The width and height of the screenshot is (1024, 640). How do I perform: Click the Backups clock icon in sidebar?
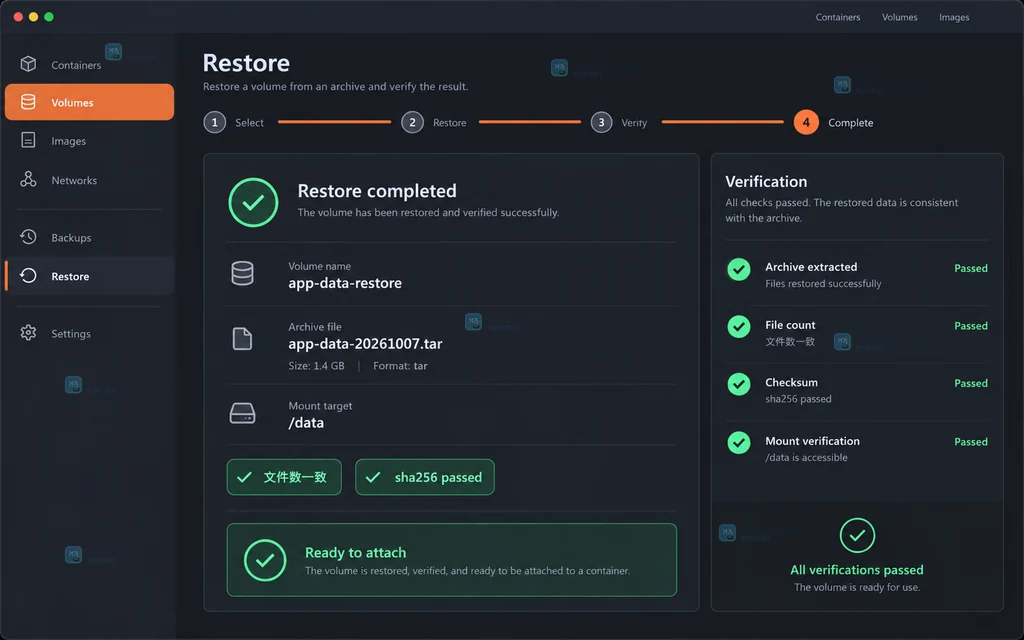tap(28, 237)
